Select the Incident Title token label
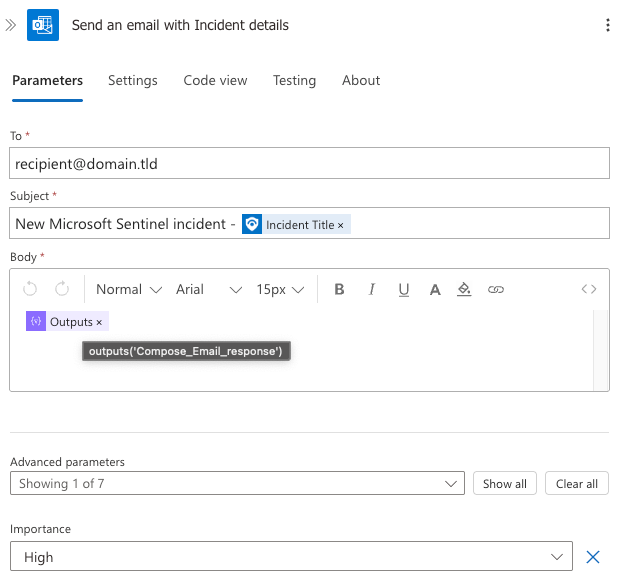This screenshot has width=621, height=587. [x=300, y=225]
